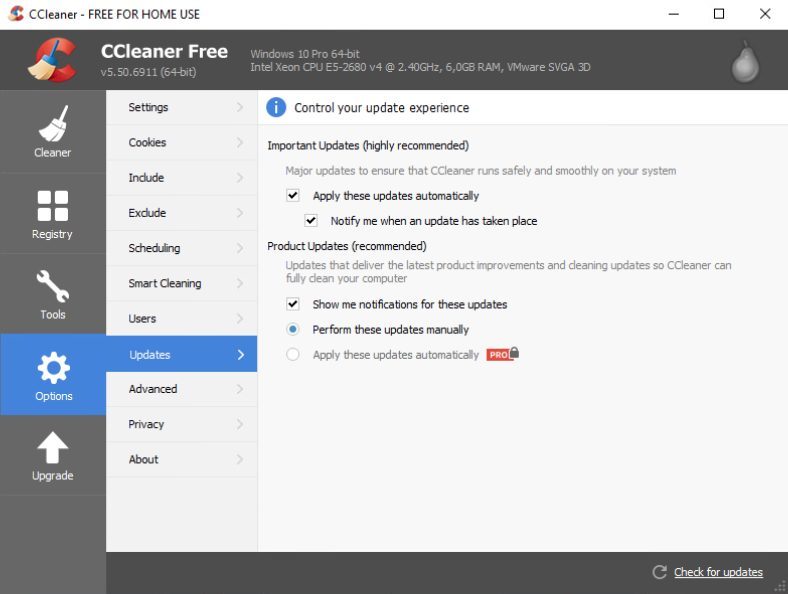
Task: Click the Upgrade arrow icon
Action: point(52,449)
